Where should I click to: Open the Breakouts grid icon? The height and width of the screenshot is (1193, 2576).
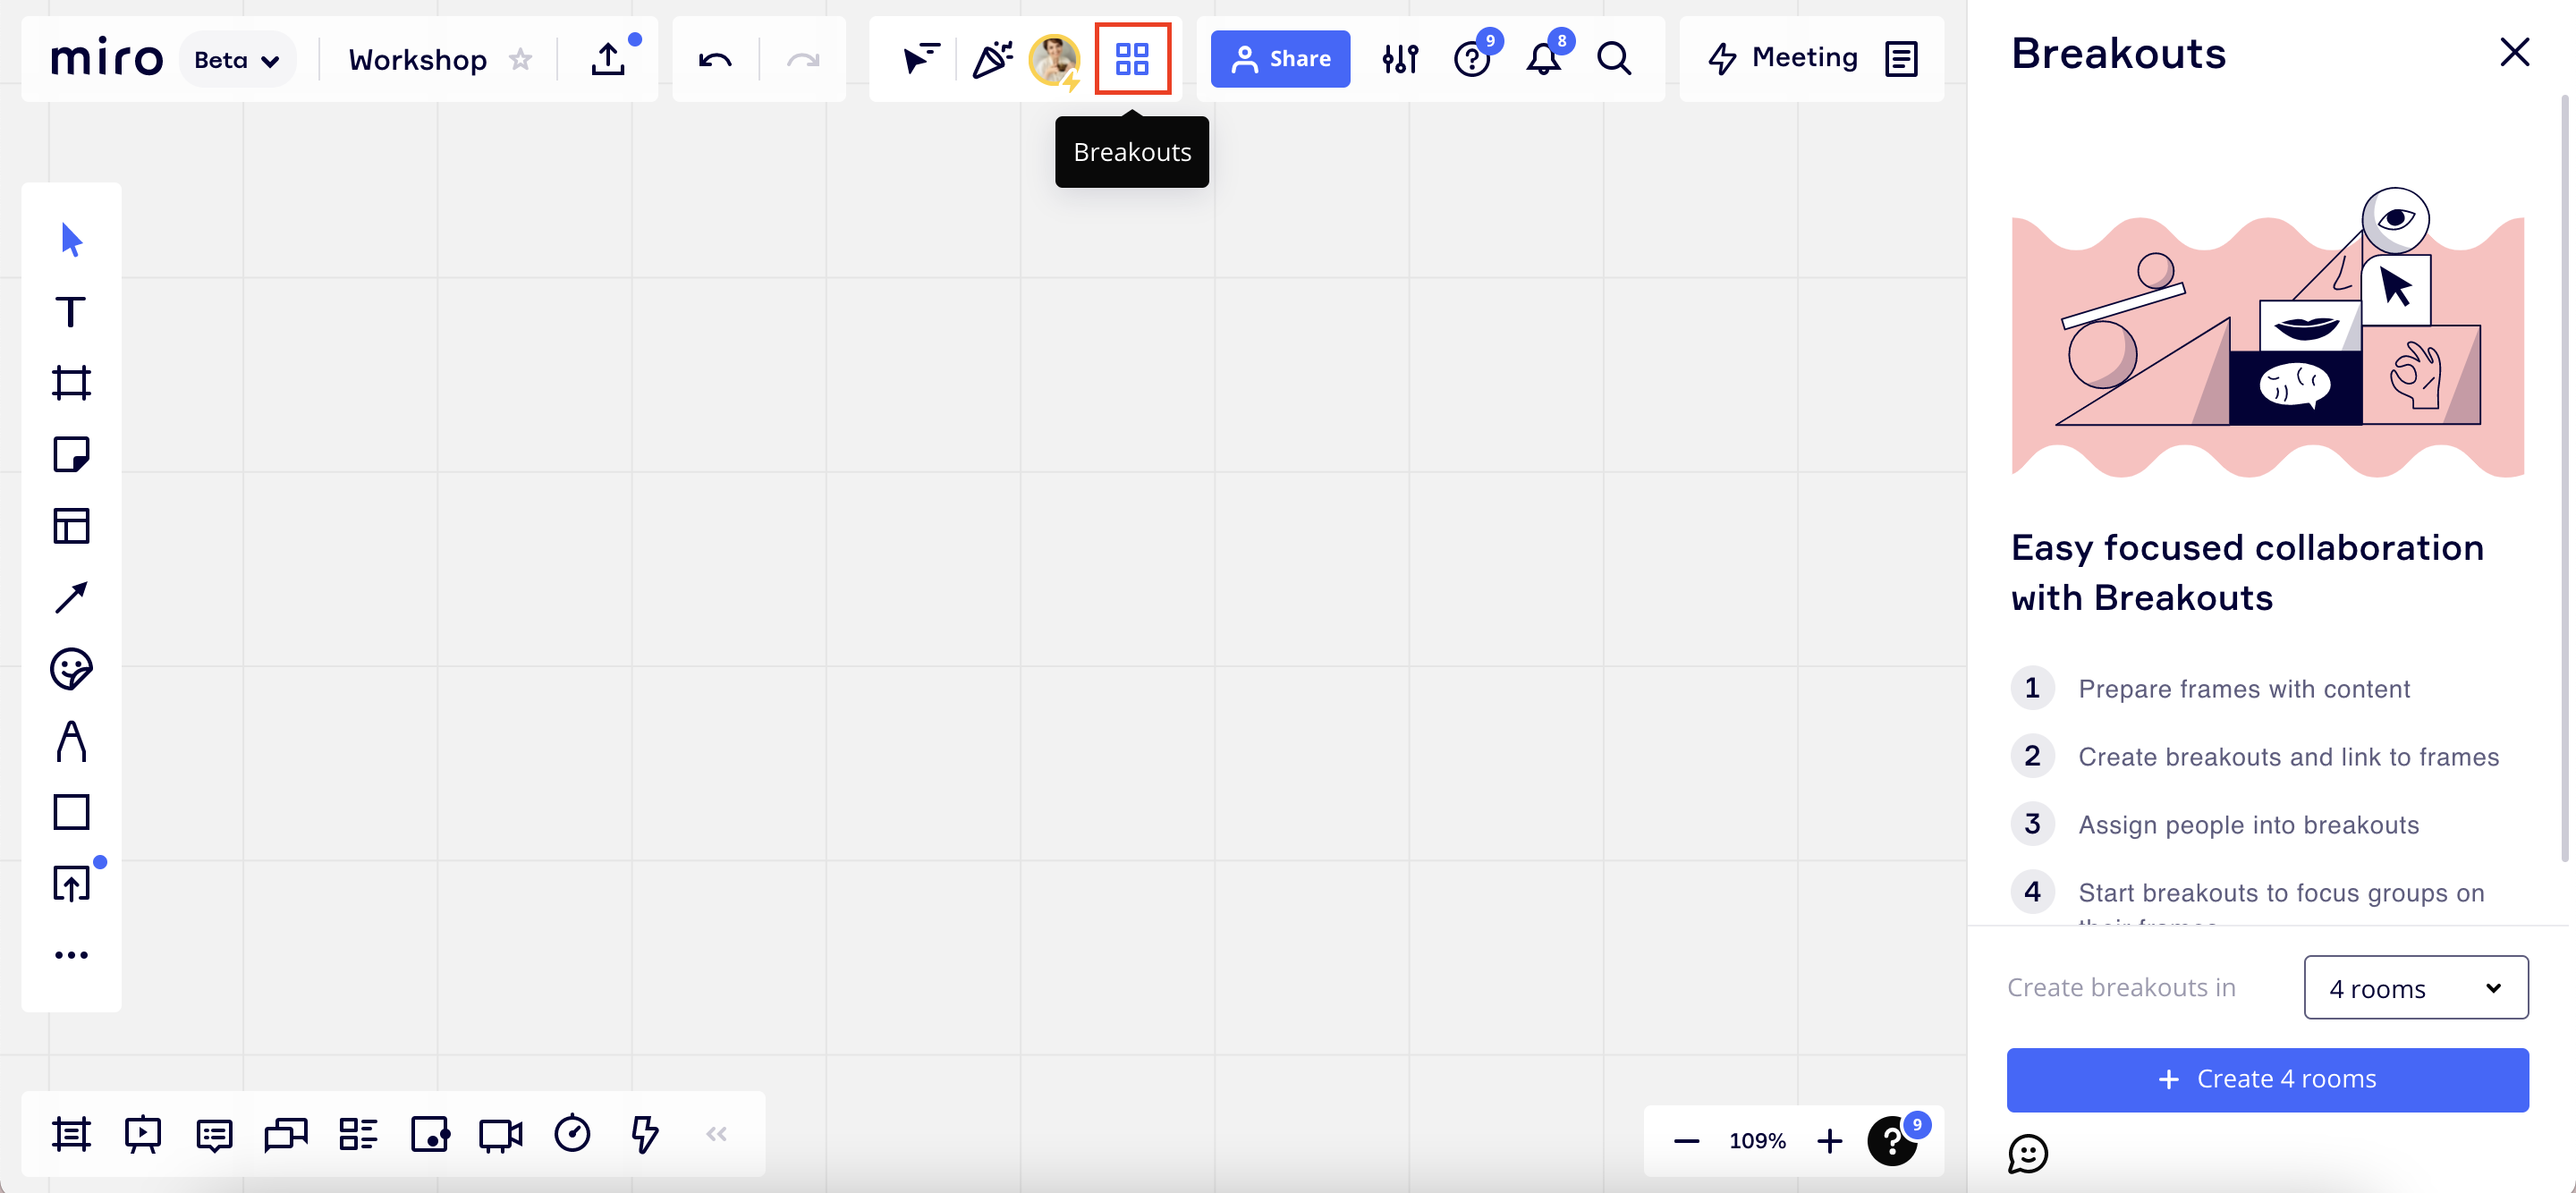(x=1132, y=59)
